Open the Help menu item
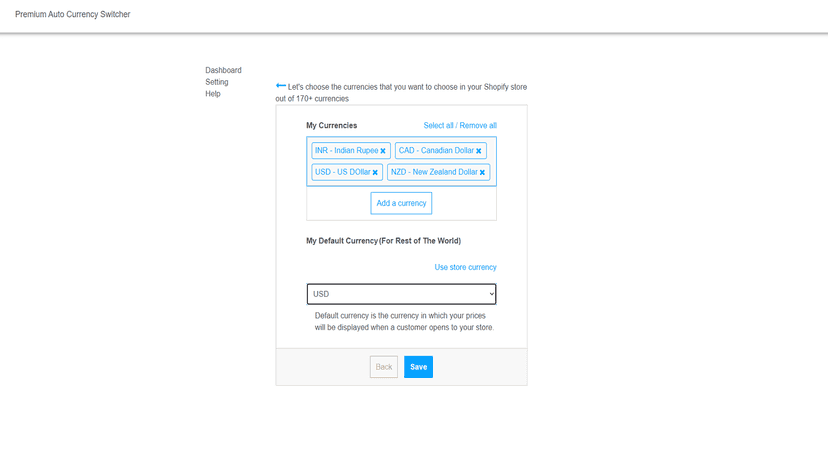Image resolution: width=828 pixels, height=466 pixels. click(x=213, y=94)
